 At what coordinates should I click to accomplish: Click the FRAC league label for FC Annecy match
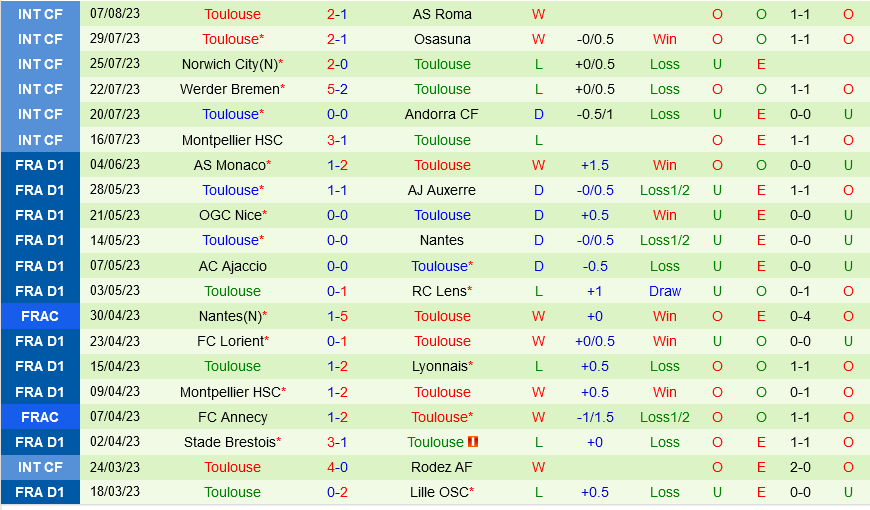[40, 417]
